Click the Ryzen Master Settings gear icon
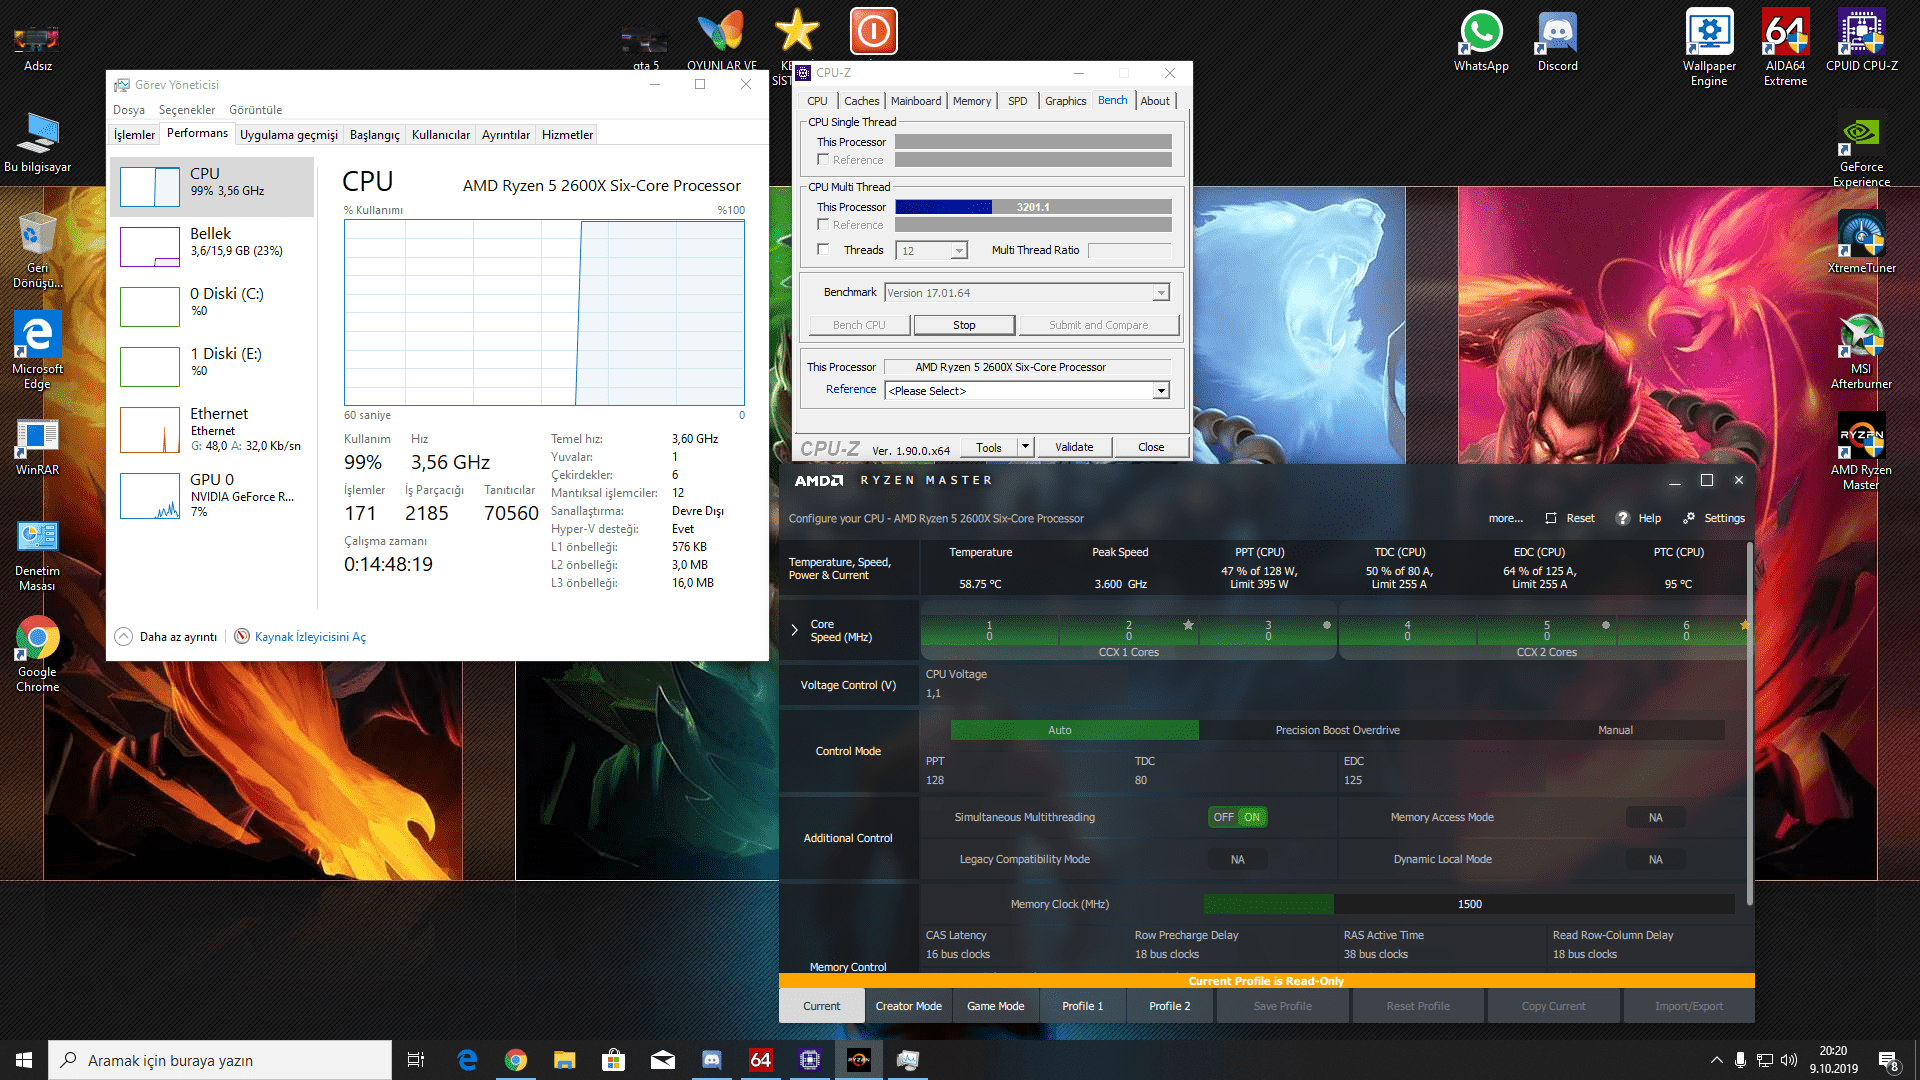This screenshot has width=1920, height=1080. point(1689,518)
